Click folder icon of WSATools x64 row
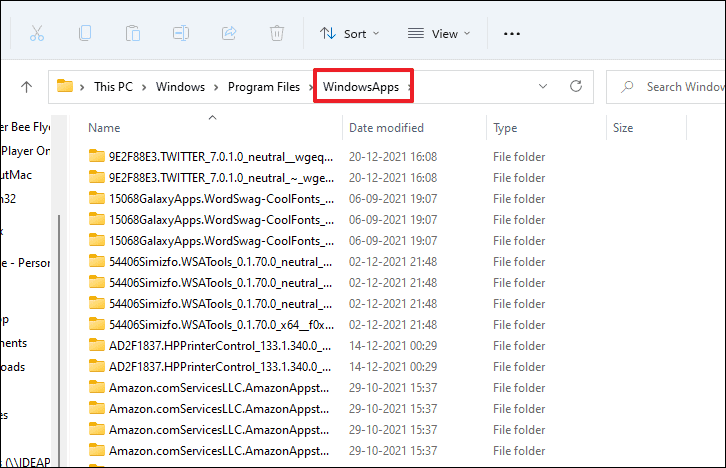 pos(96,324)
